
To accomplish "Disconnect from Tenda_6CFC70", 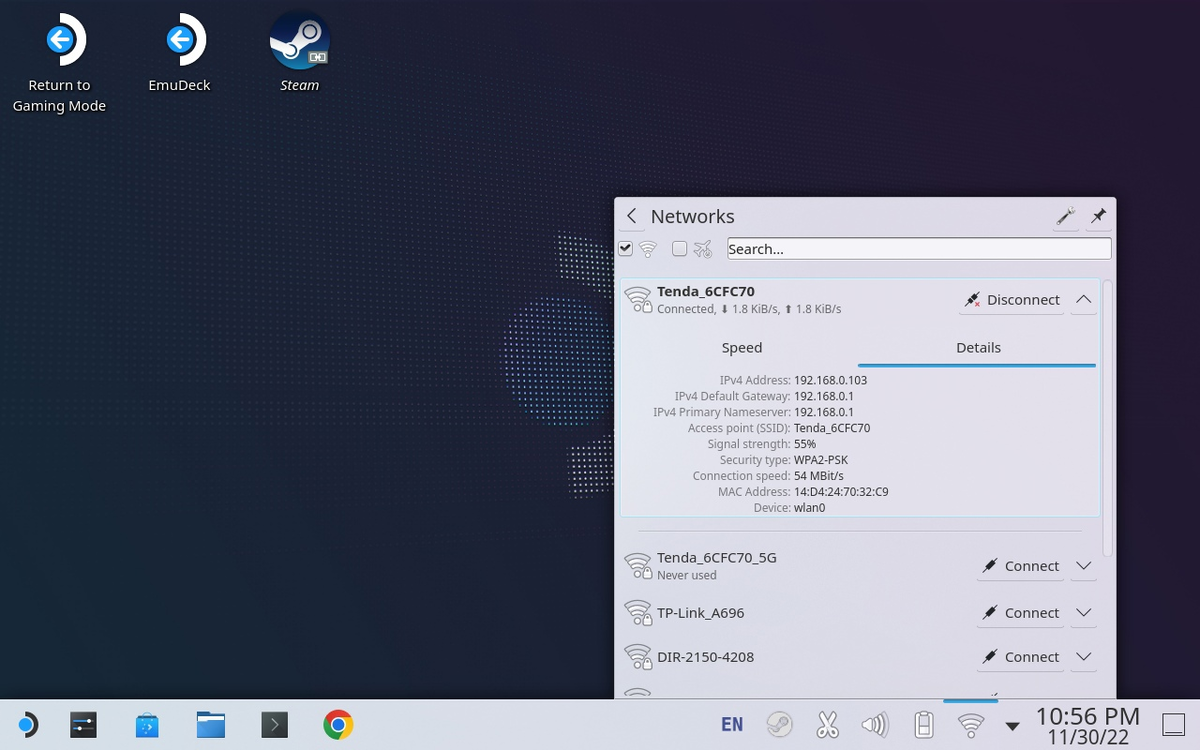I will tap(1011, 300).
